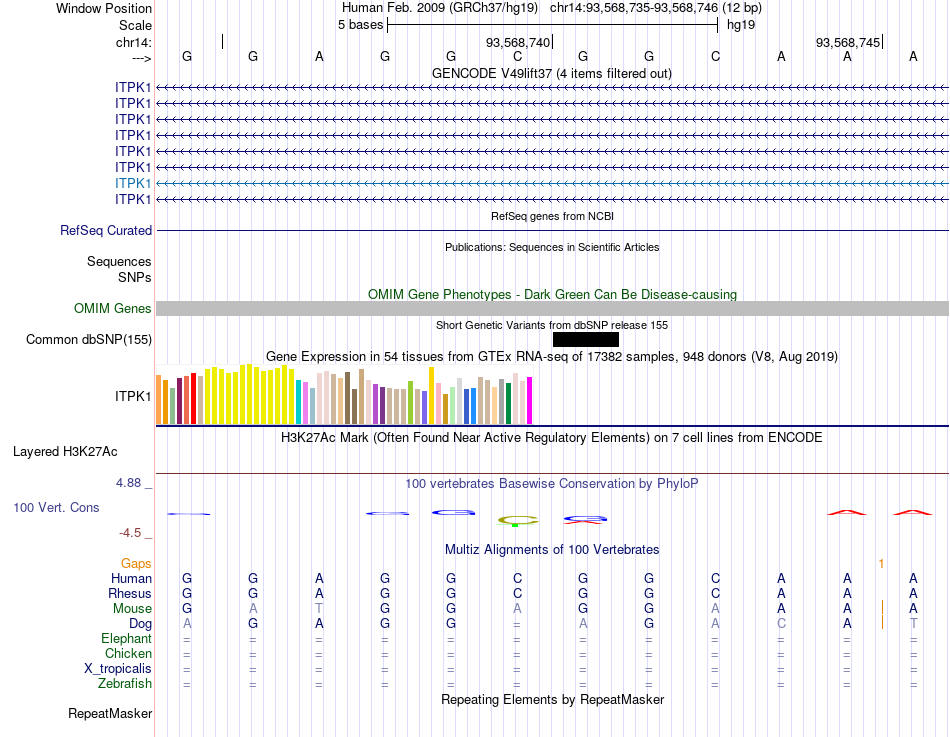
Task: Click the 5 bases scale text
Action: coord(360,25)
